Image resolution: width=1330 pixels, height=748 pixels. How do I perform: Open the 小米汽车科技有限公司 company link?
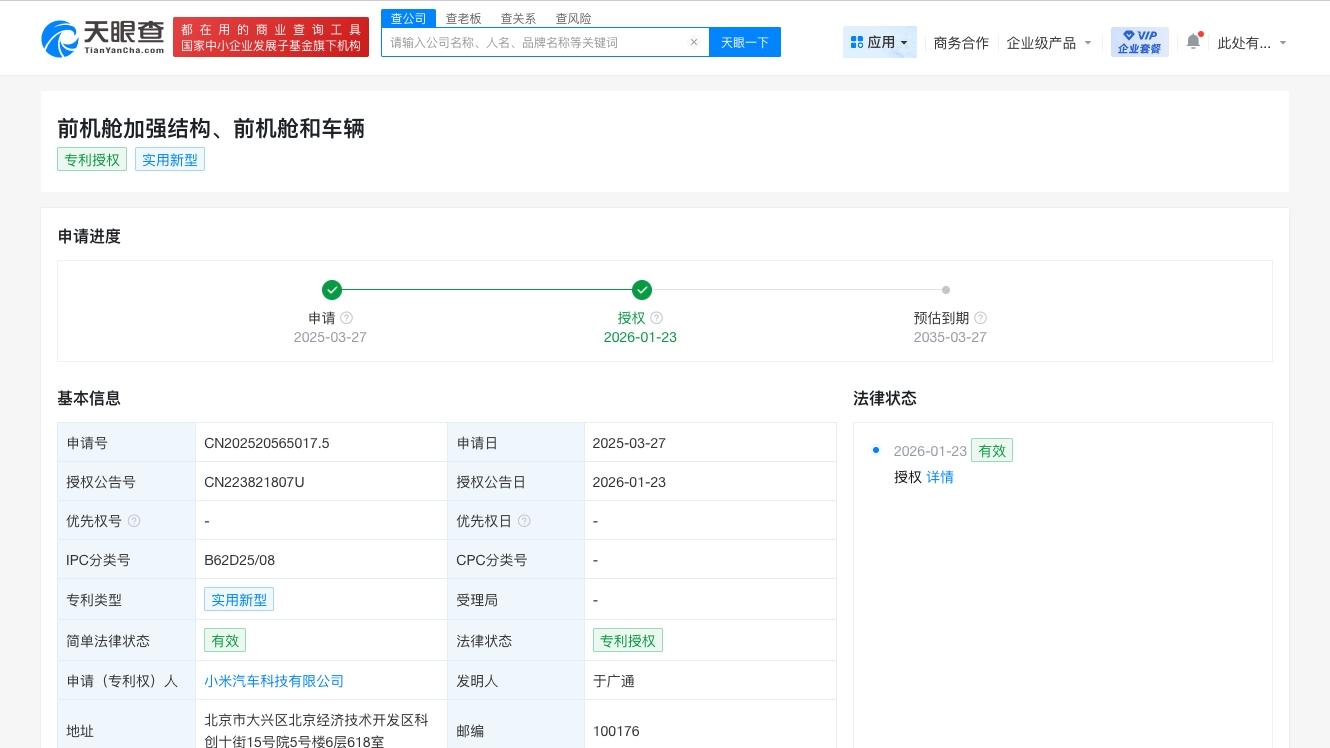274,681
